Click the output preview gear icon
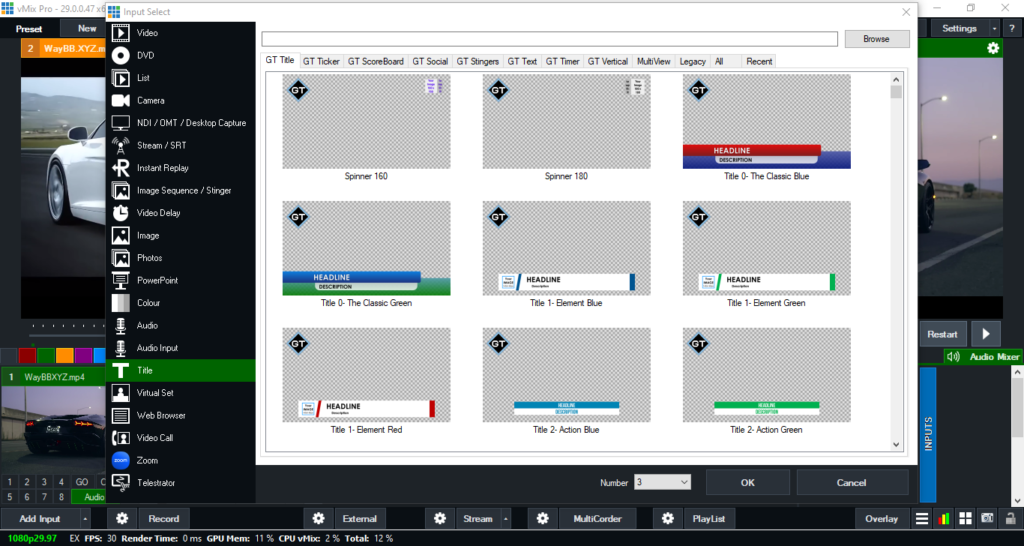 tap(992, 48)
